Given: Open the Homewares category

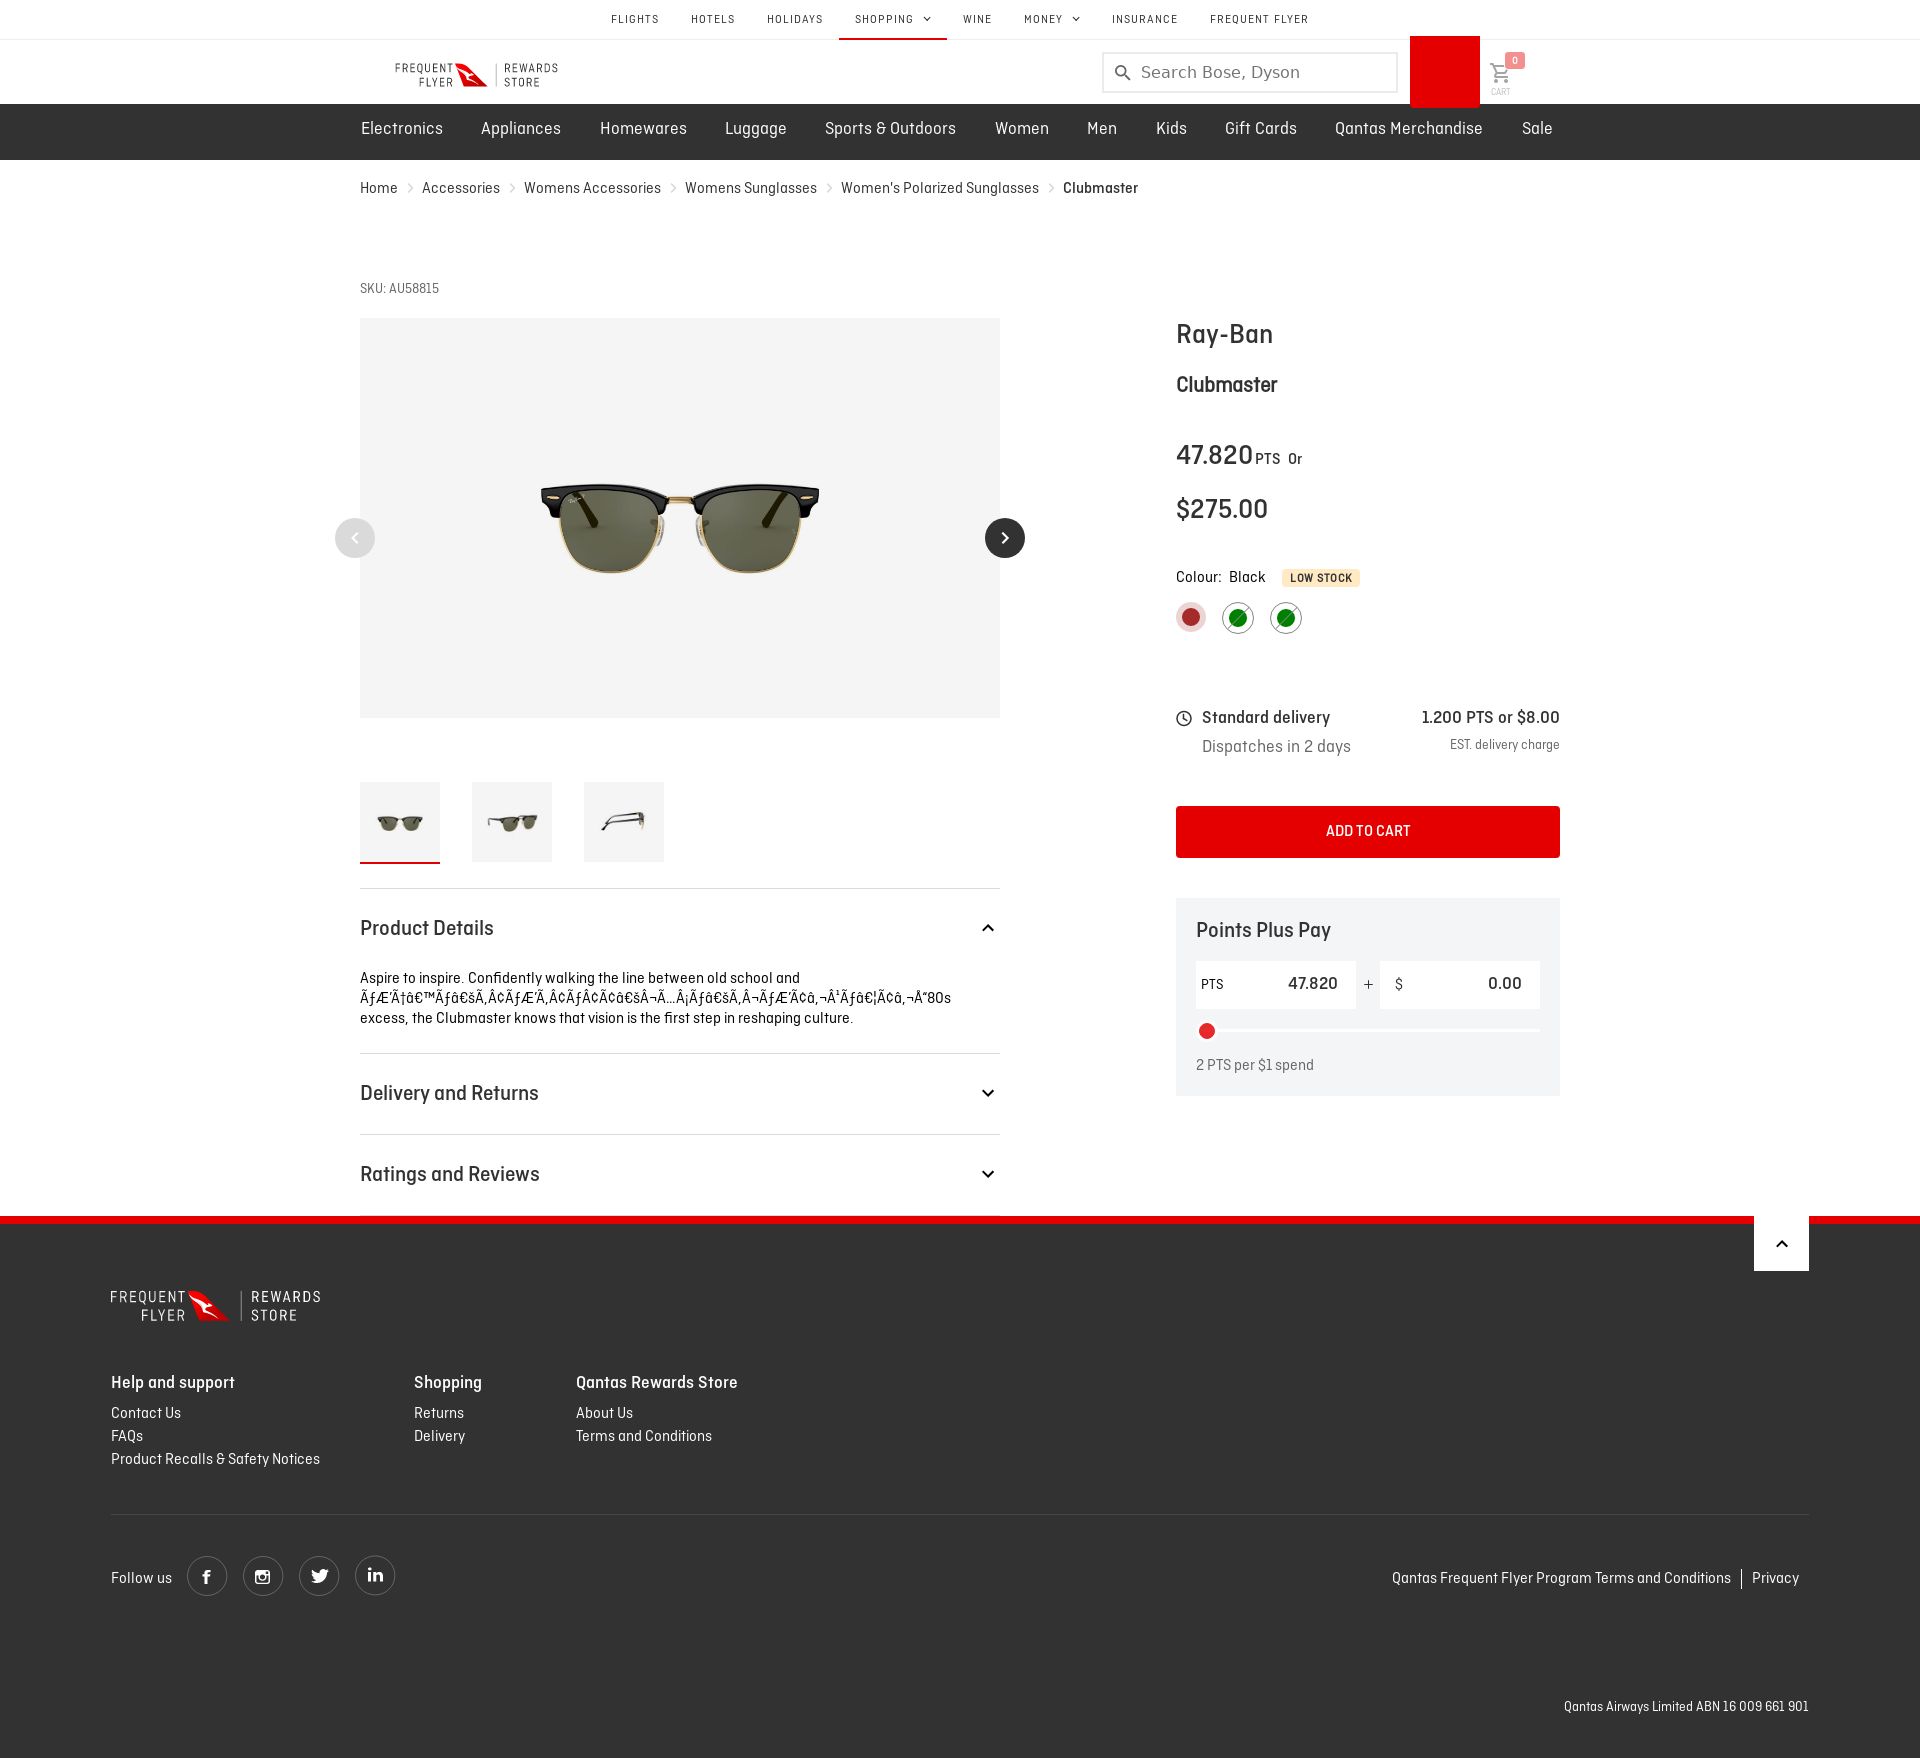Looking at the screenshot, I should coord(643,128).
